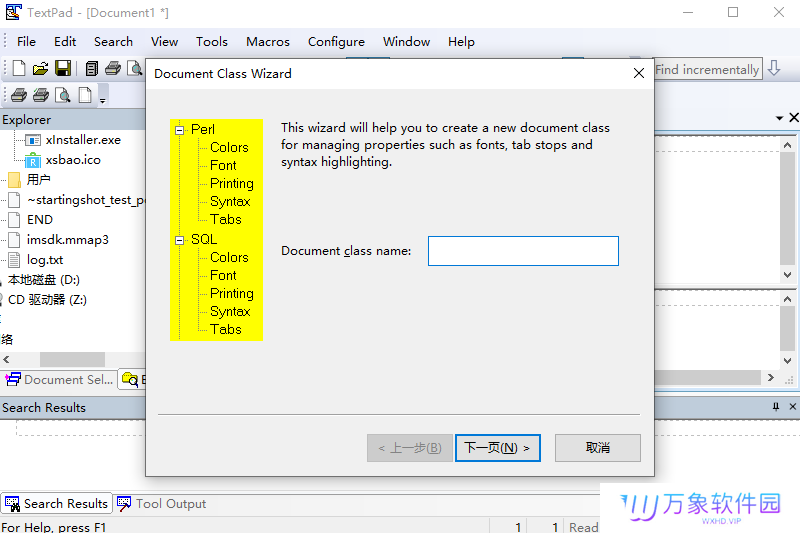Select CD 驱动器 (Z:) drive in Explorer

47,300
